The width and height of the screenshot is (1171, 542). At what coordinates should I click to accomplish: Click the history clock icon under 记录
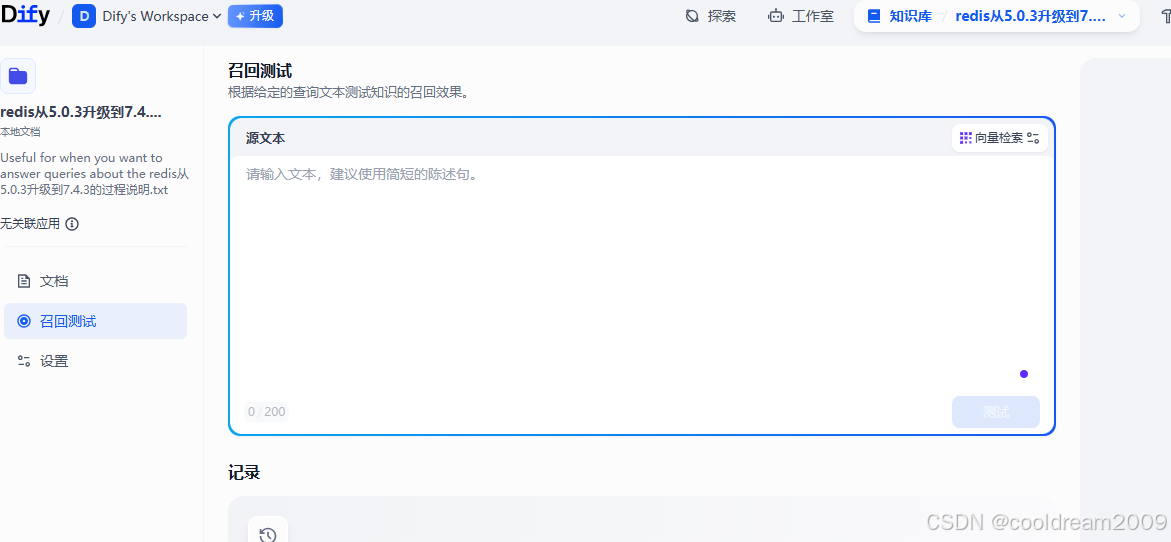(x=267, y=533)
